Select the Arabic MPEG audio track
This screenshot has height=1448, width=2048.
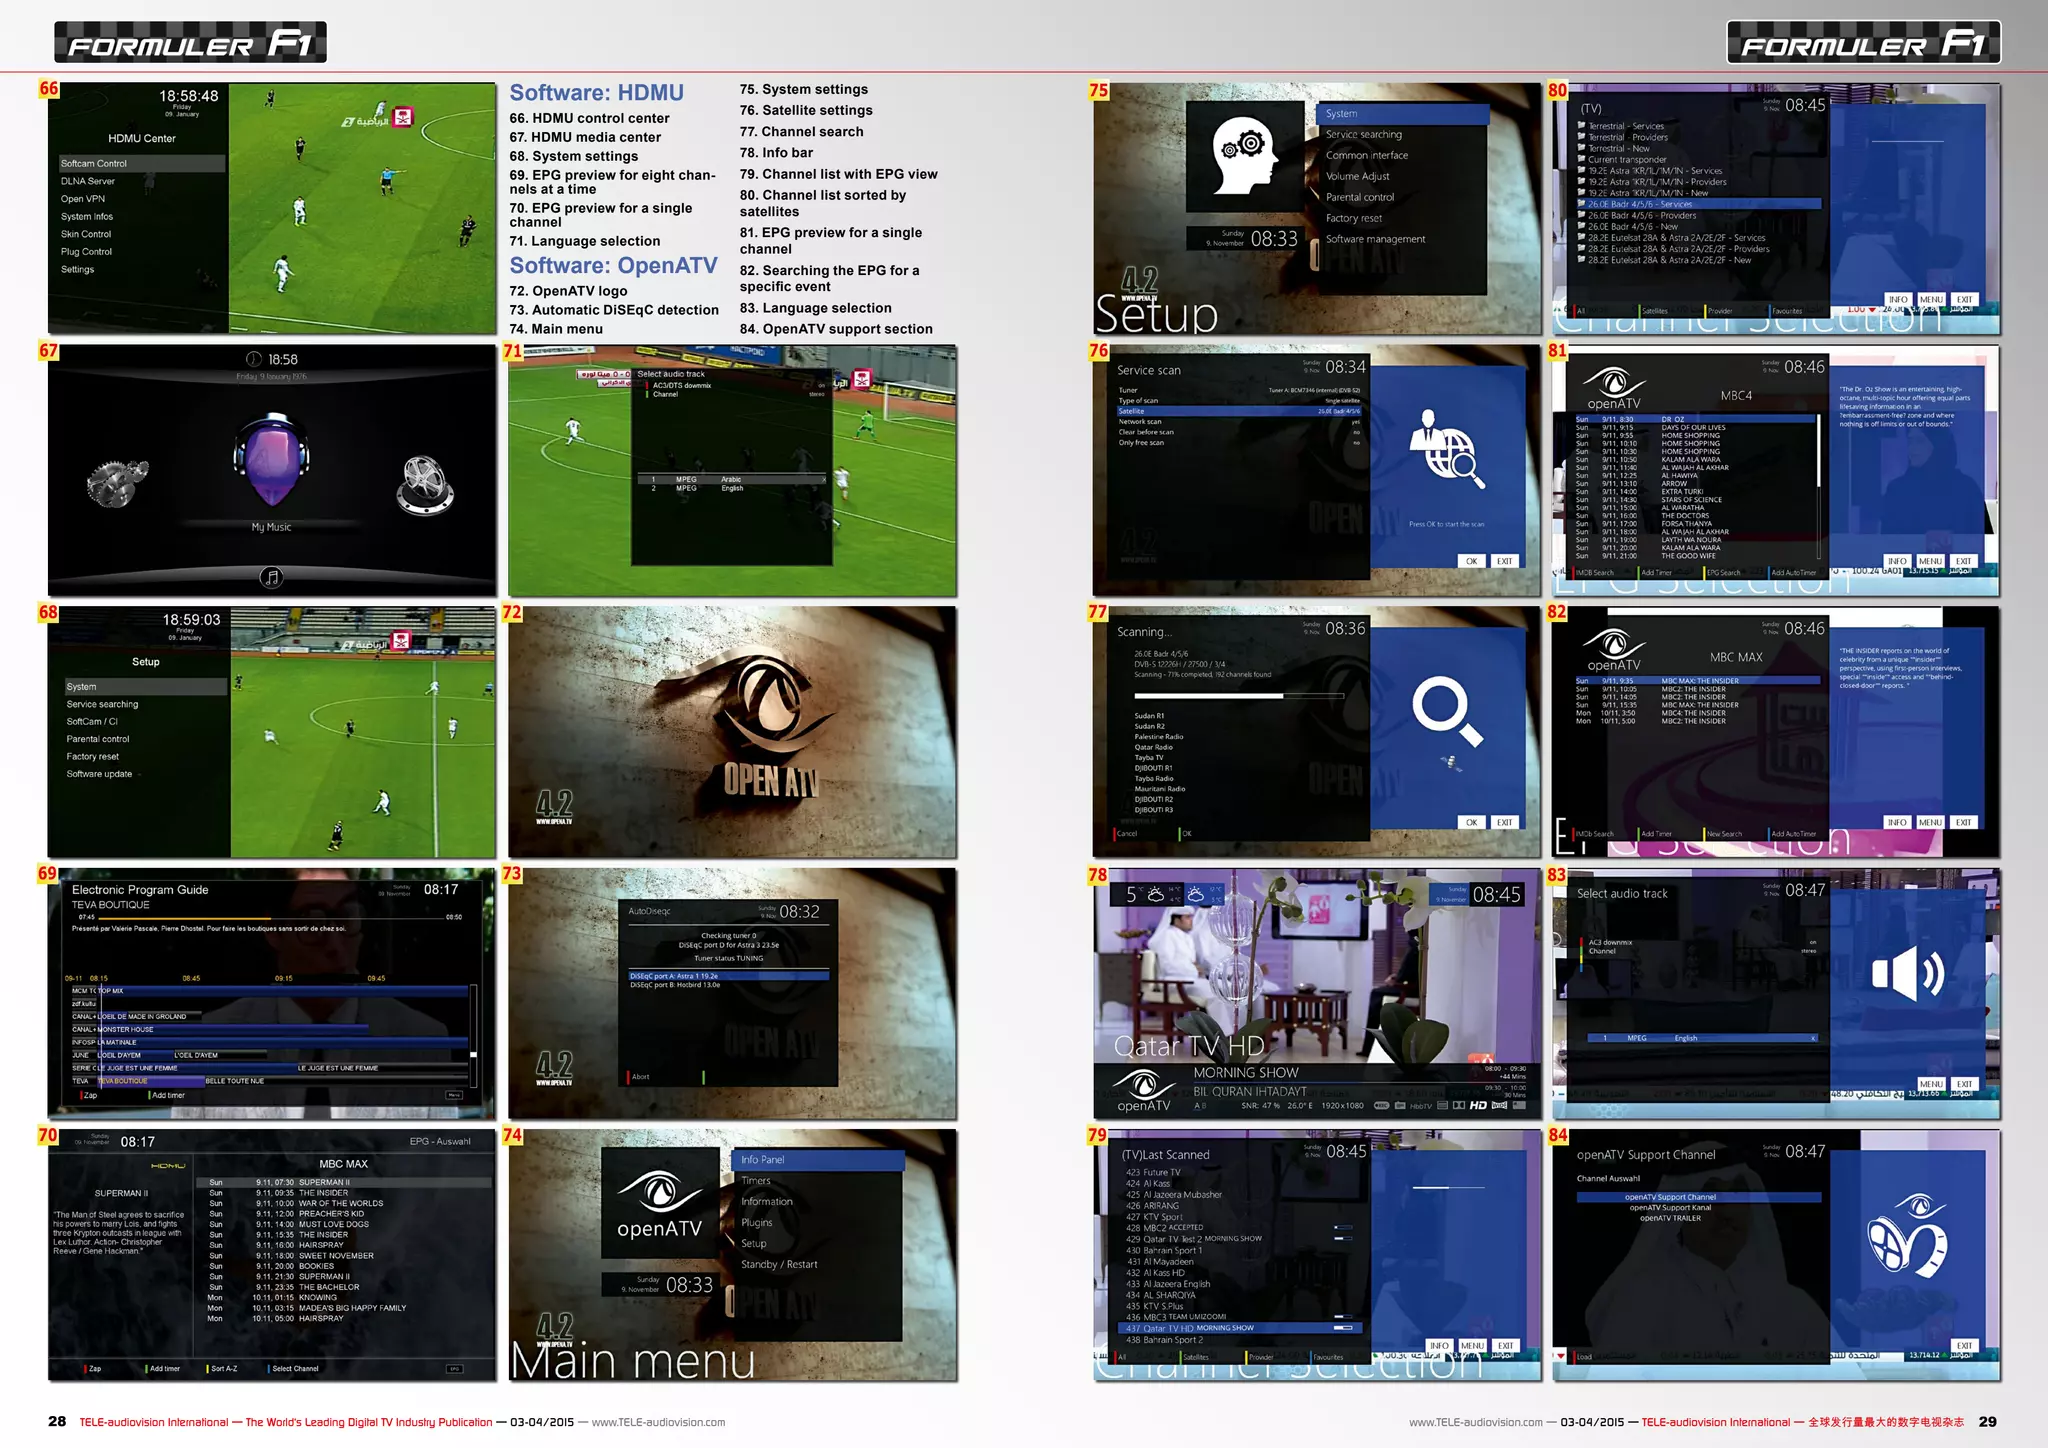pos(732,479)
